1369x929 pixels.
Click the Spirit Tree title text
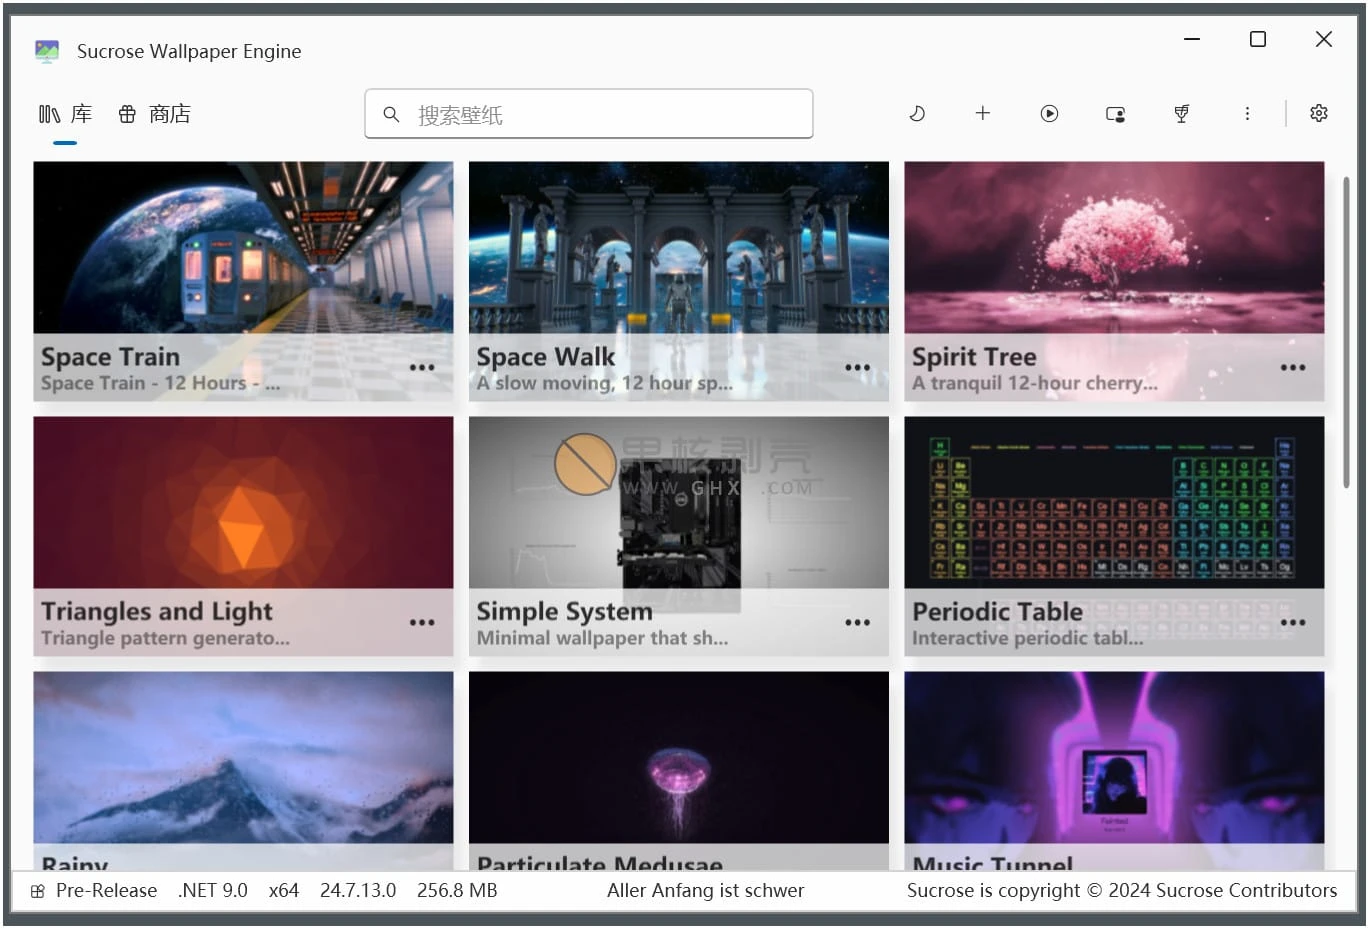(974, 357)
